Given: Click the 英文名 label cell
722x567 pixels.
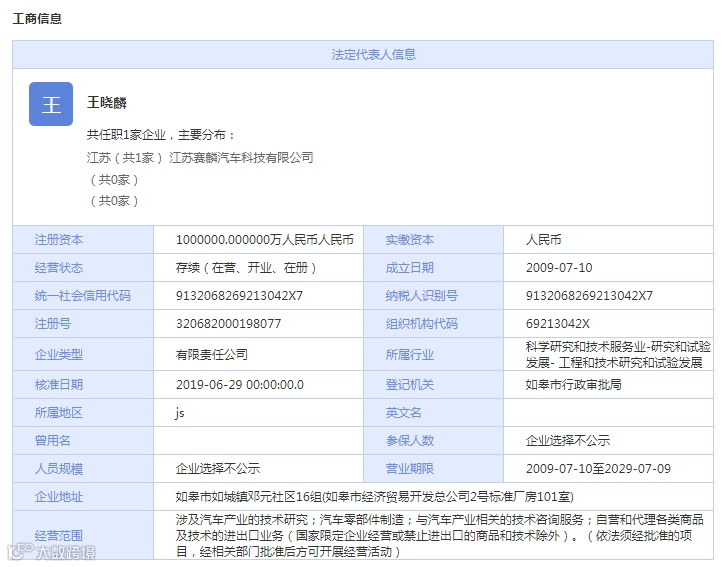Looking at the screenshot, I should 433,413.
